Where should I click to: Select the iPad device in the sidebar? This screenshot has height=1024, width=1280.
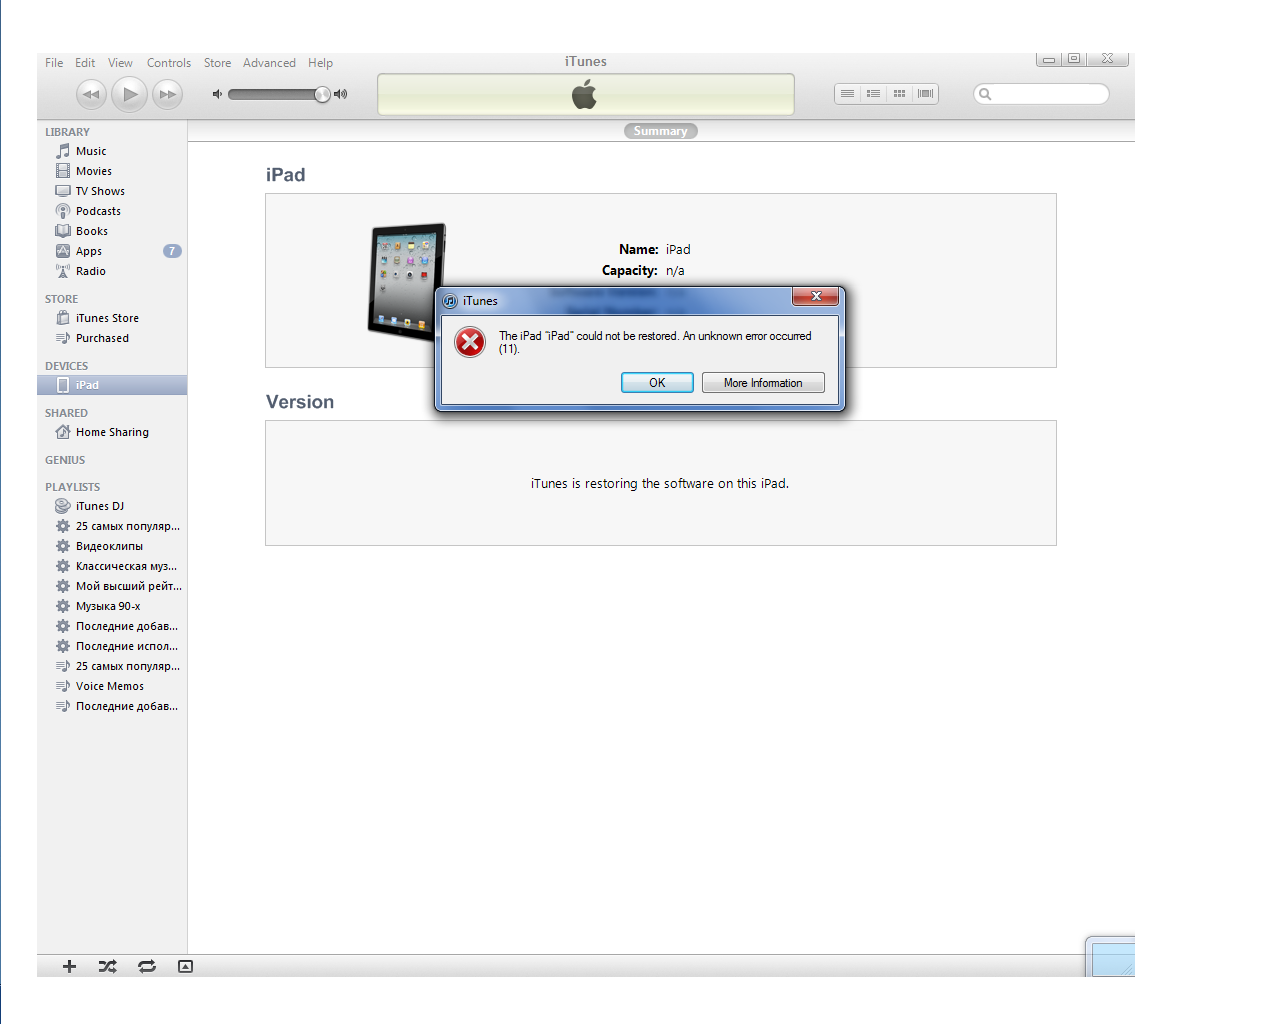(112, 385)
